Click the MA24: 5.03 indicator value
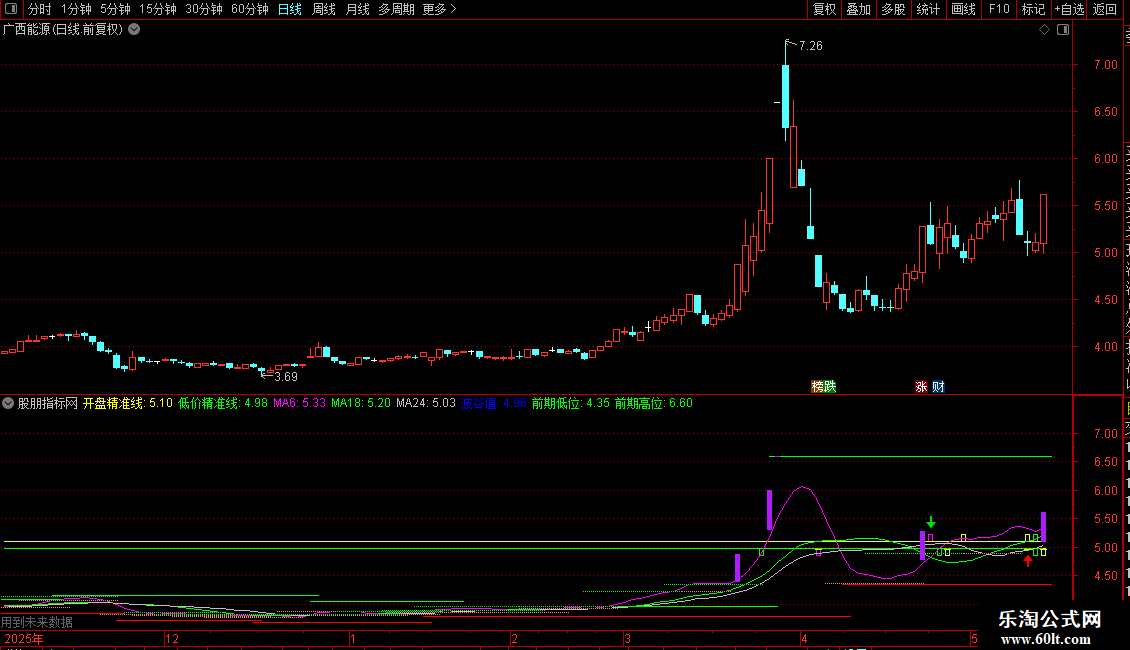The width and height of the screenshot is (1130, 650). coord(426,404)
